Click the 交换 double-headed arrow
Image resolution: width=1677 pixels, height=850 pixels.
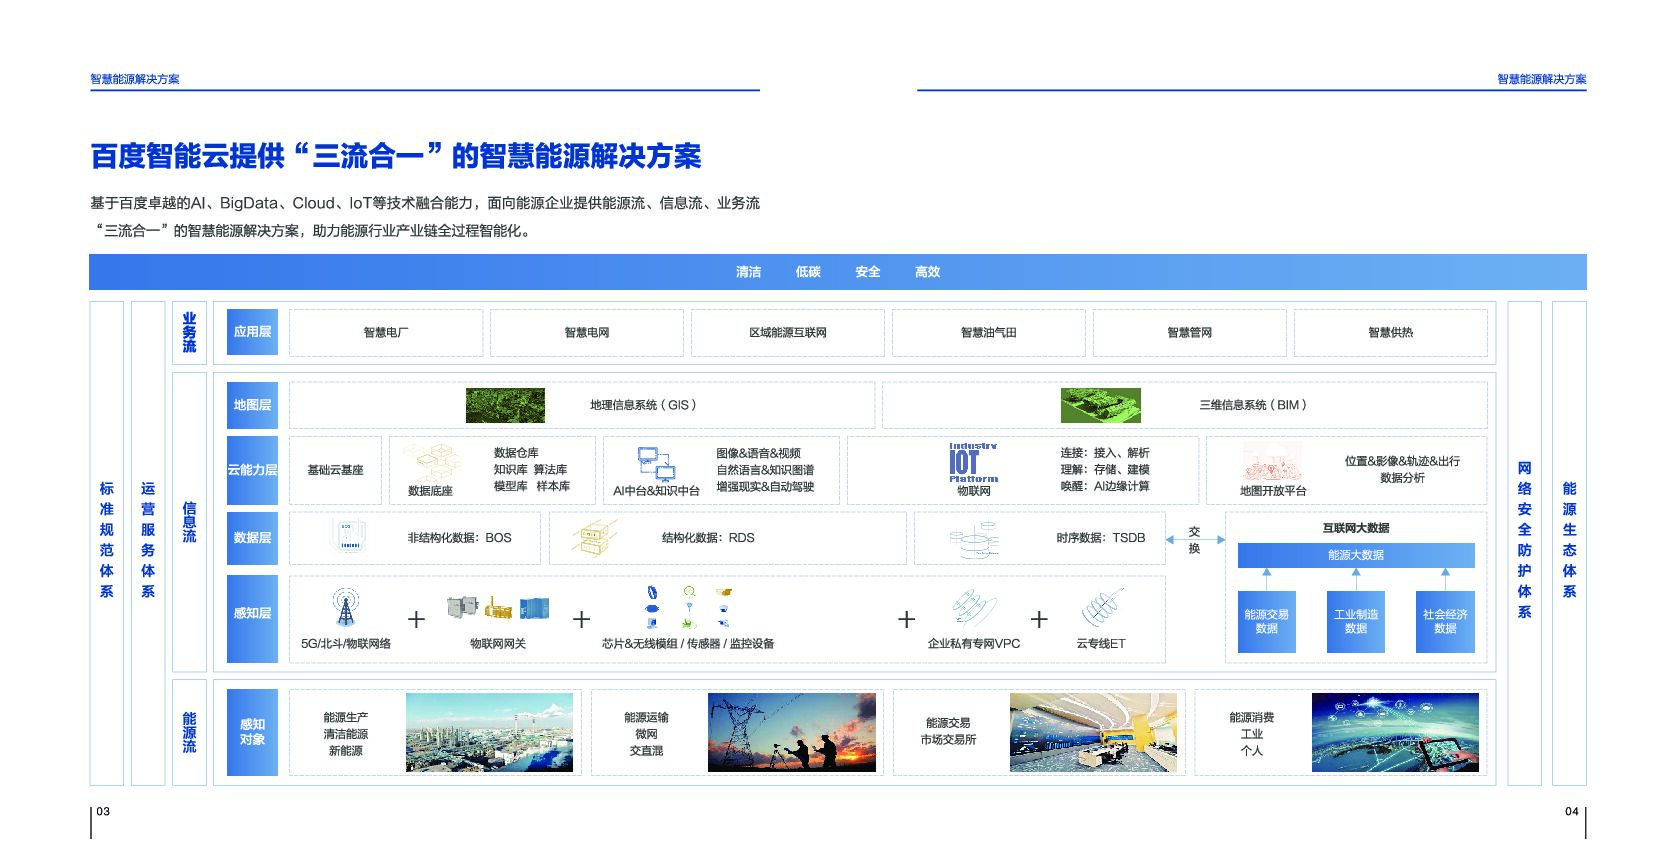click(x=1196, y=539)
